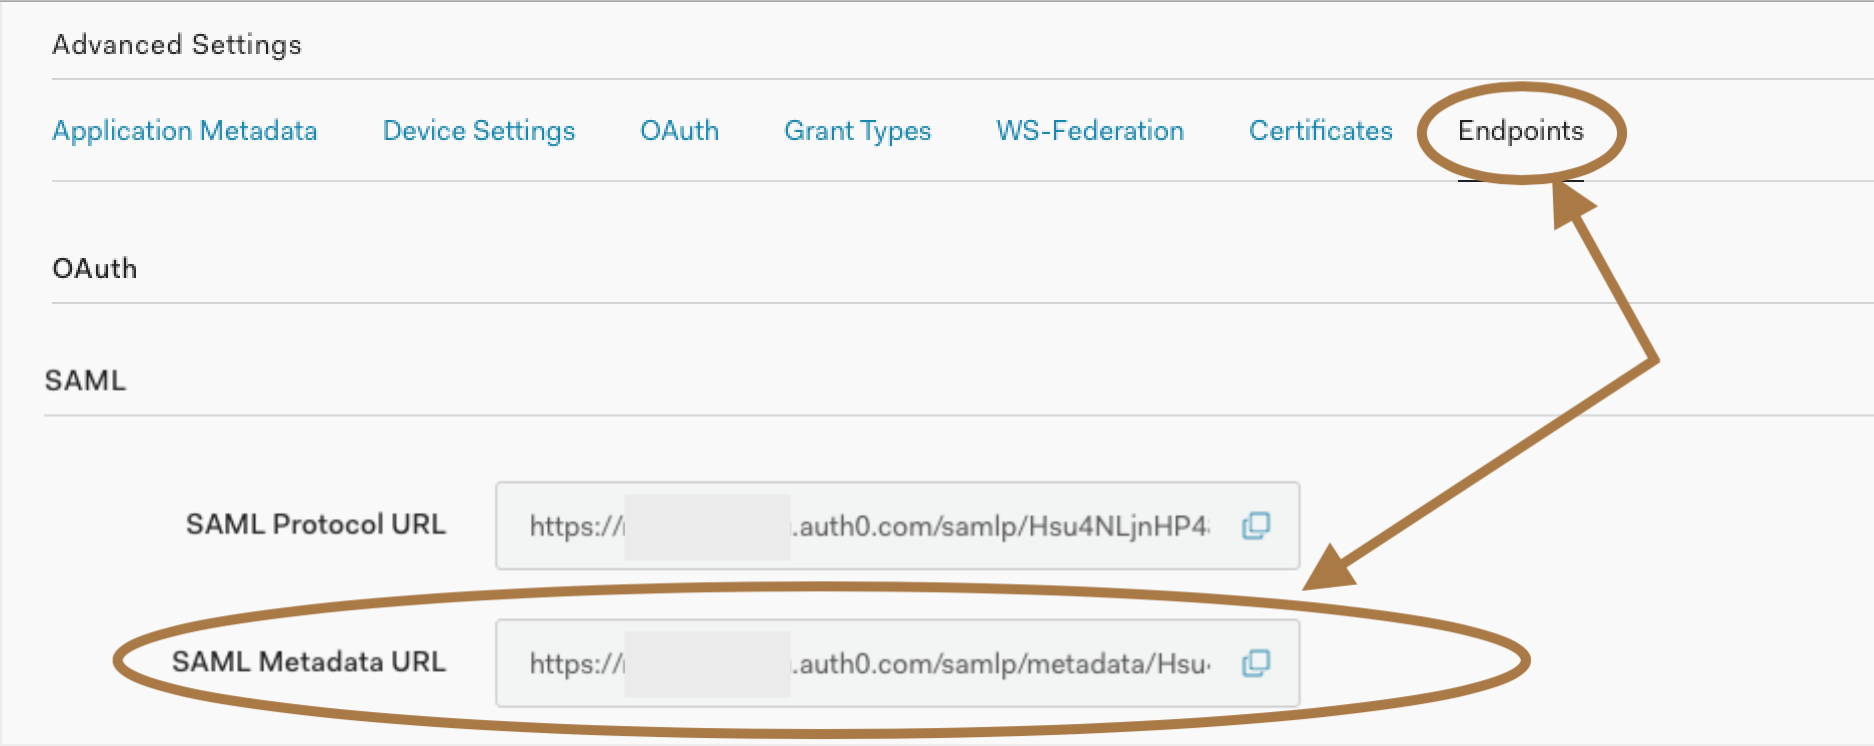Copy the SAML Metadata URL to clipboard
Viewport: 1874px width, 746px height.
(1255, 663)
